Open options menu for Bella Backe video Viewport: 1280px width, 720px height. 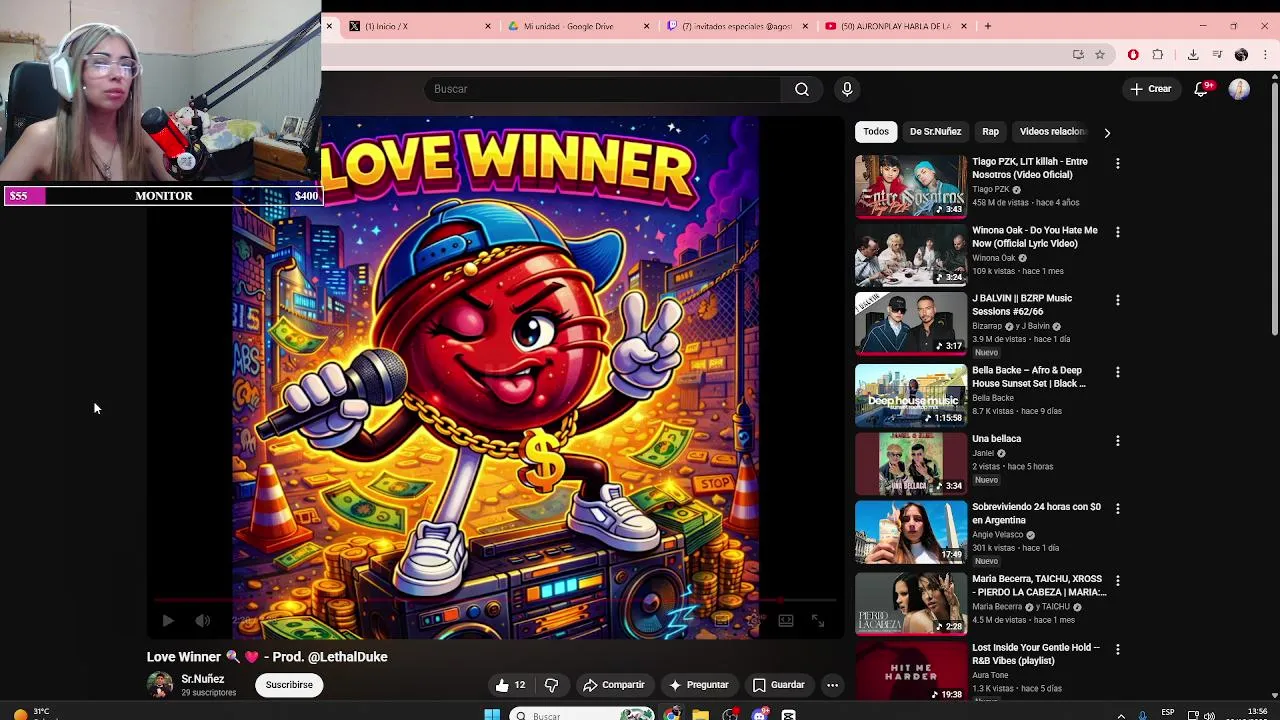(1117, 372)
